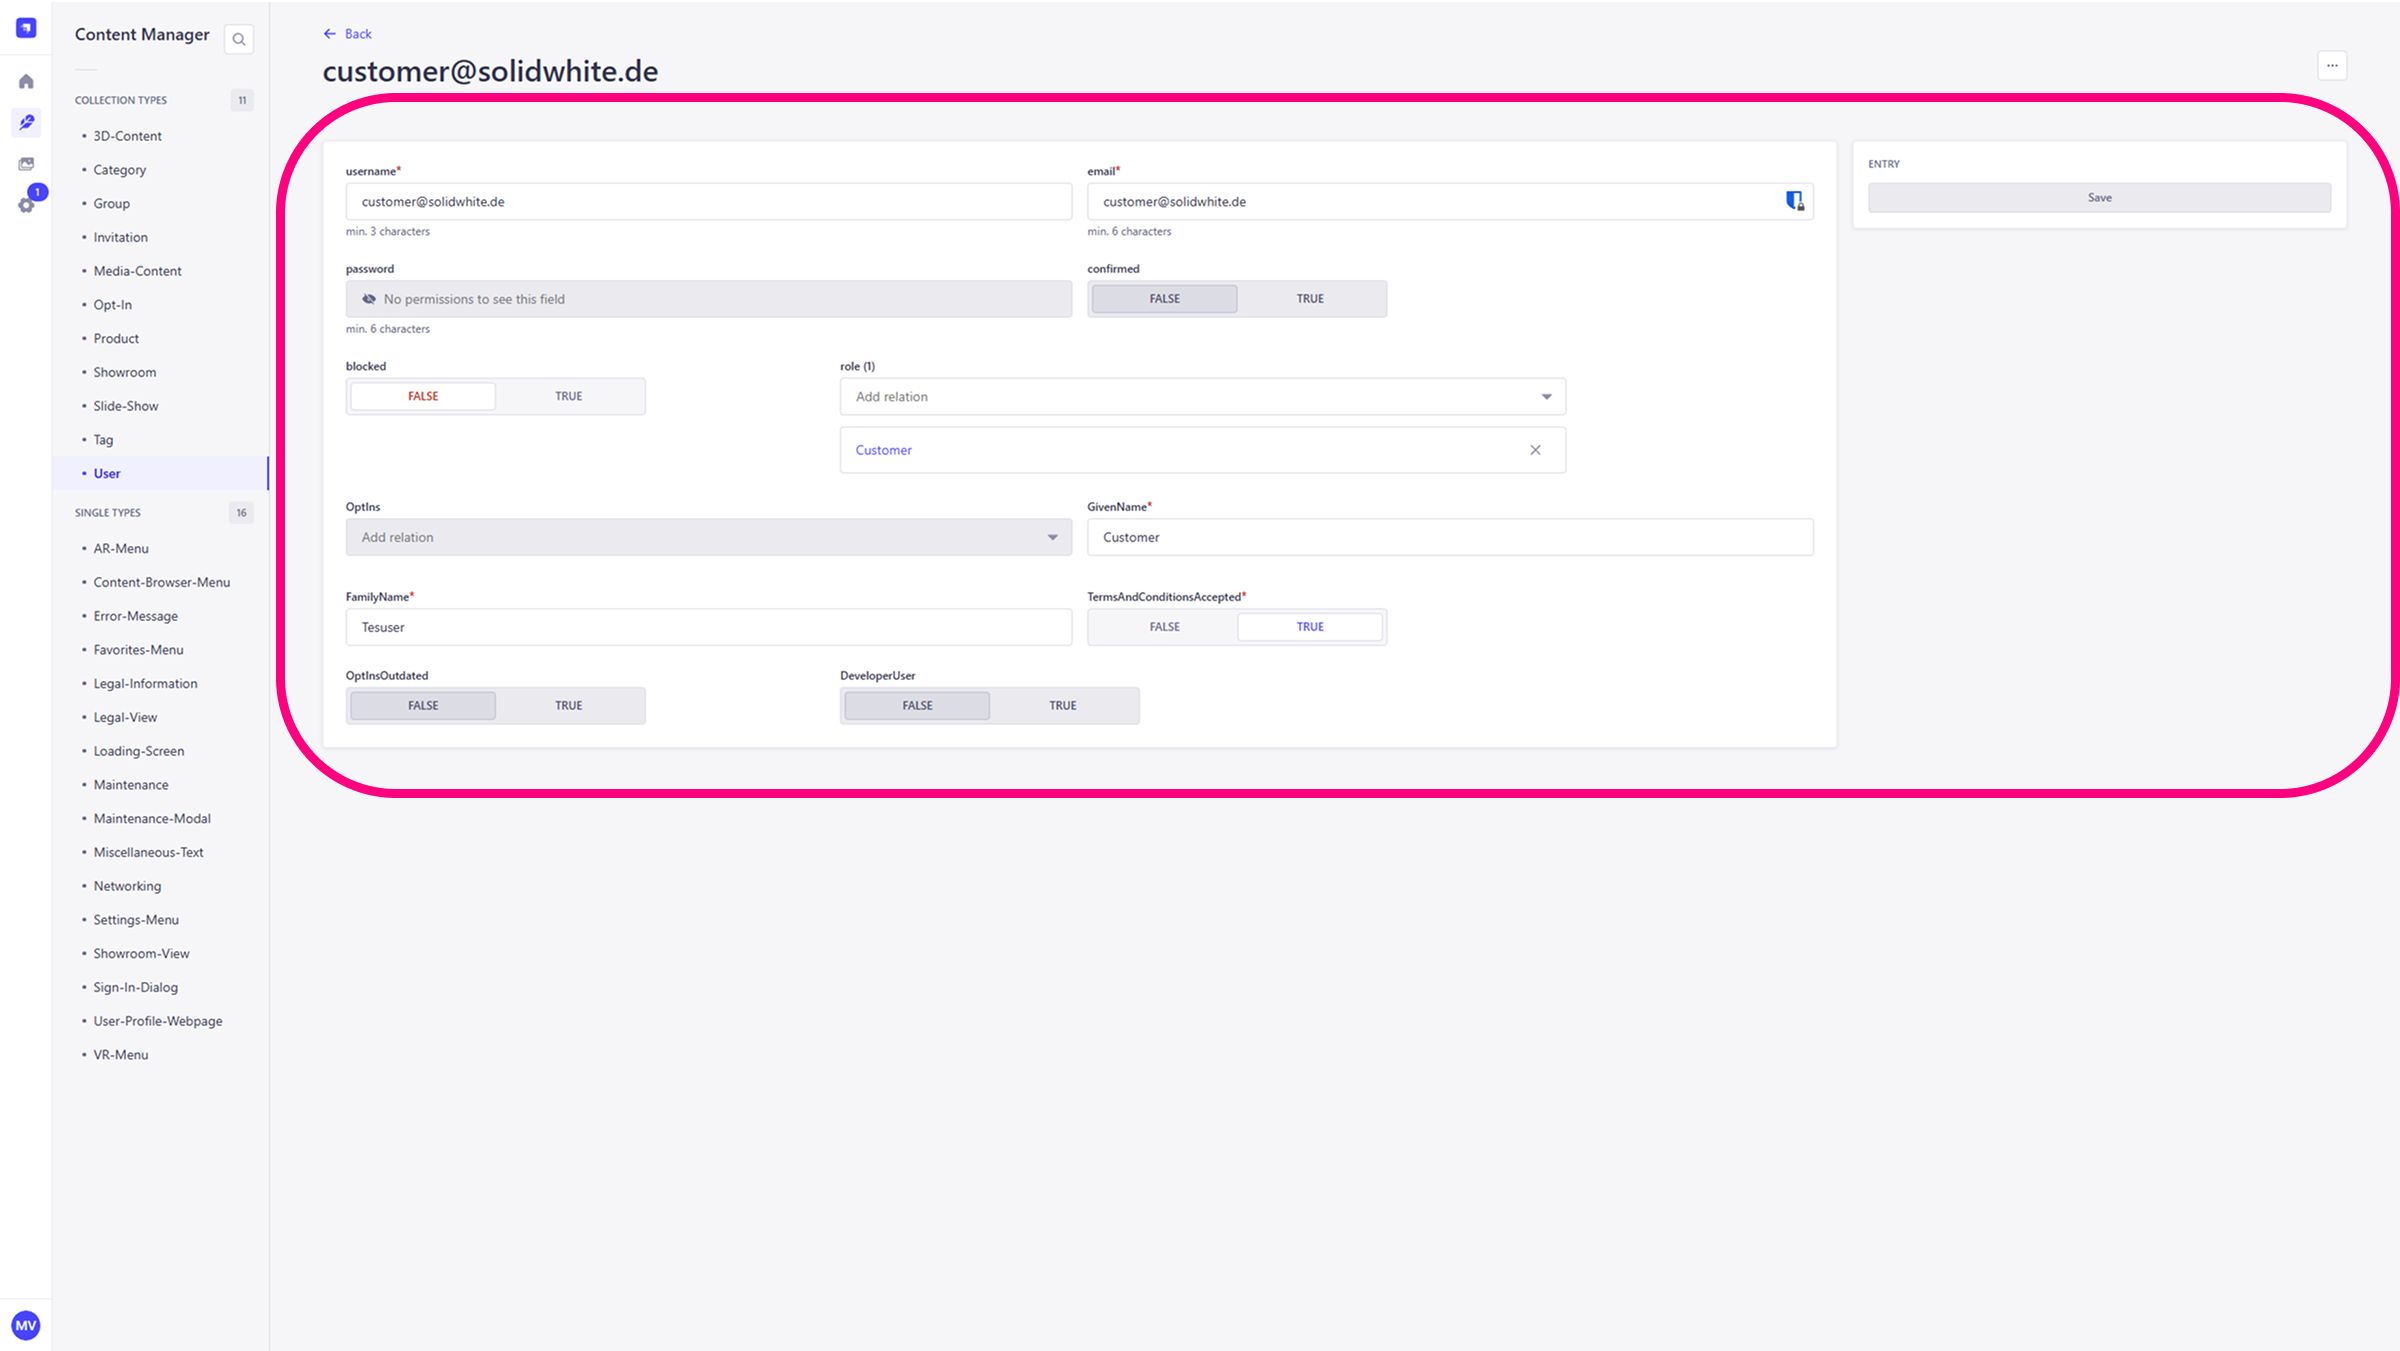
Task: Open the MV user avatar menu
Action: point(26,1325)
